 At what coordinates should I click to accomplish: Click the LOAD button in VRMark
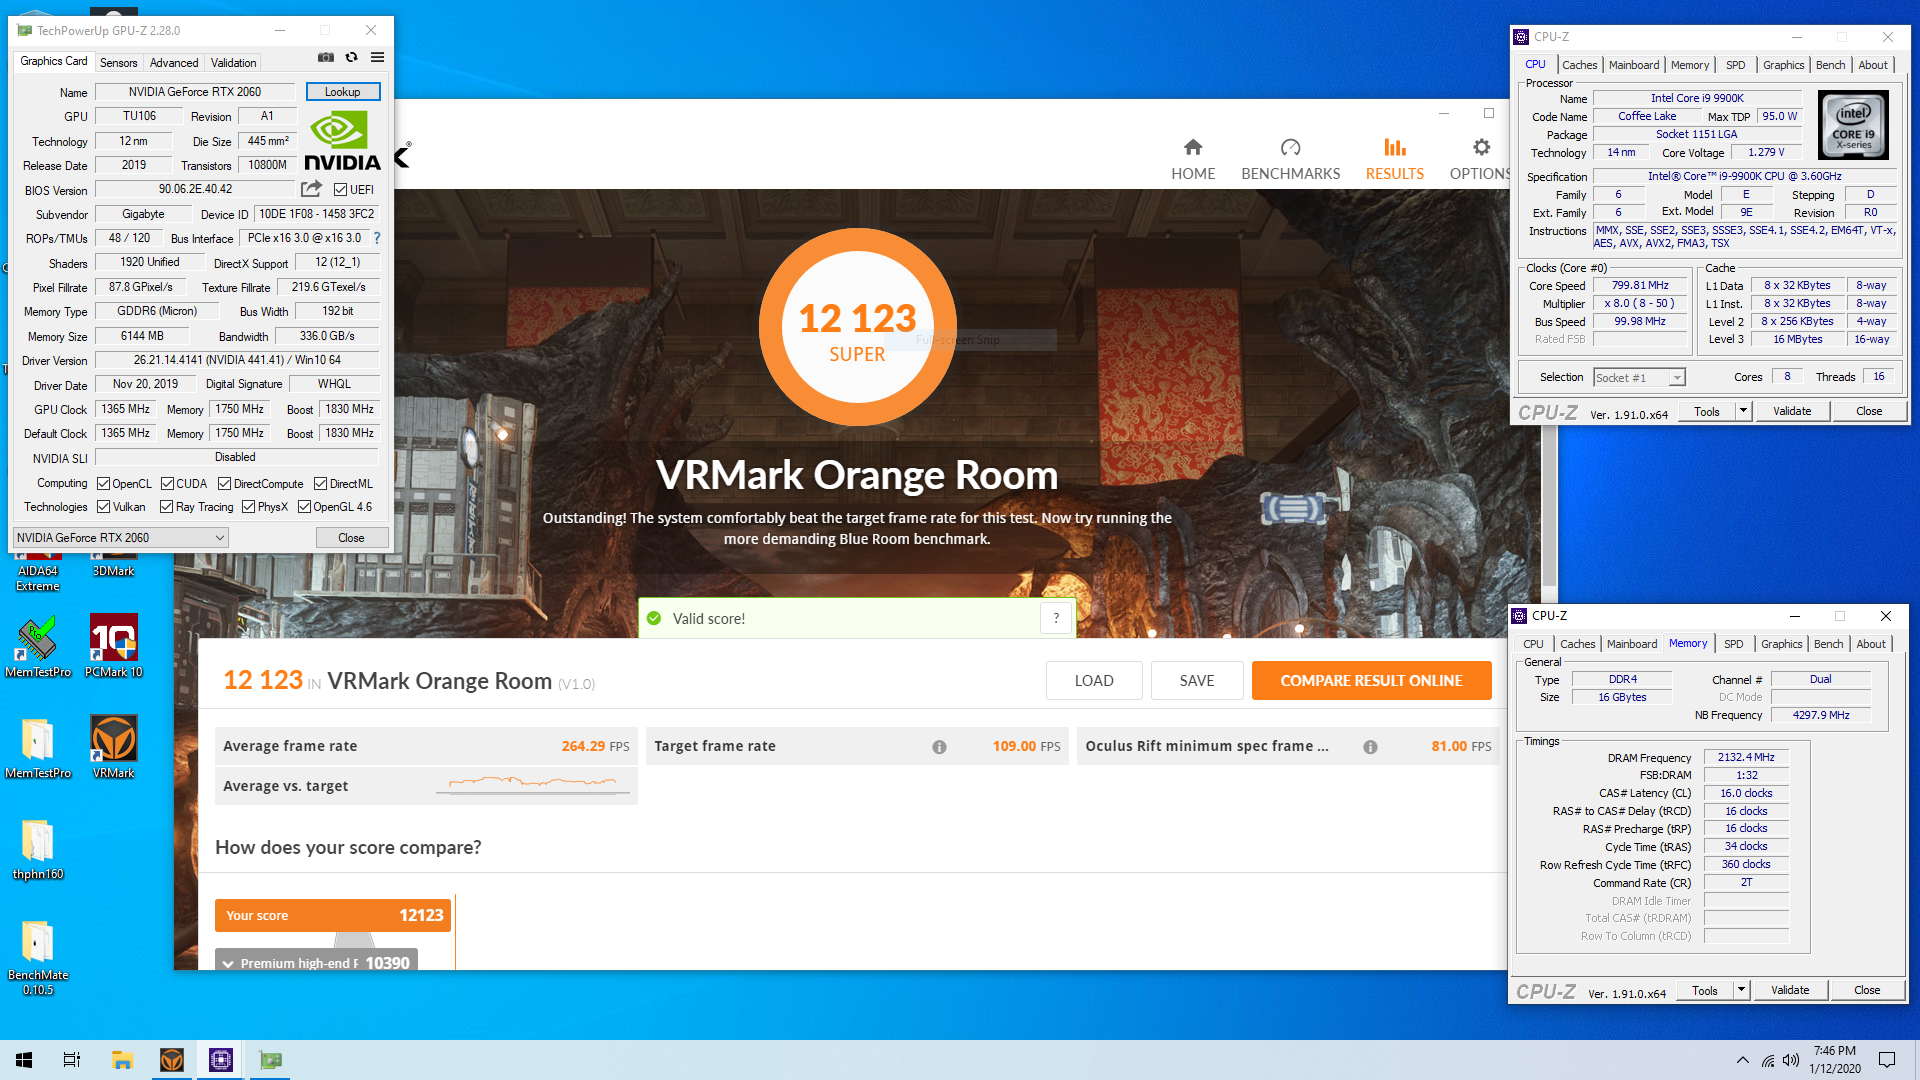pos(1094,681)
